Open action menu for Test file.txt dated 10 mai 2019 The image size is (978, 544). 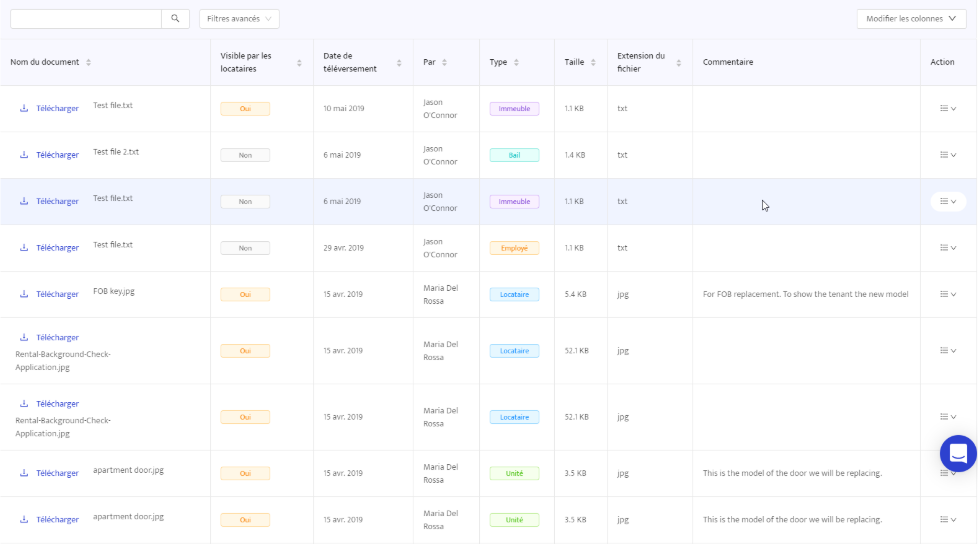click(x=948, y=109)
